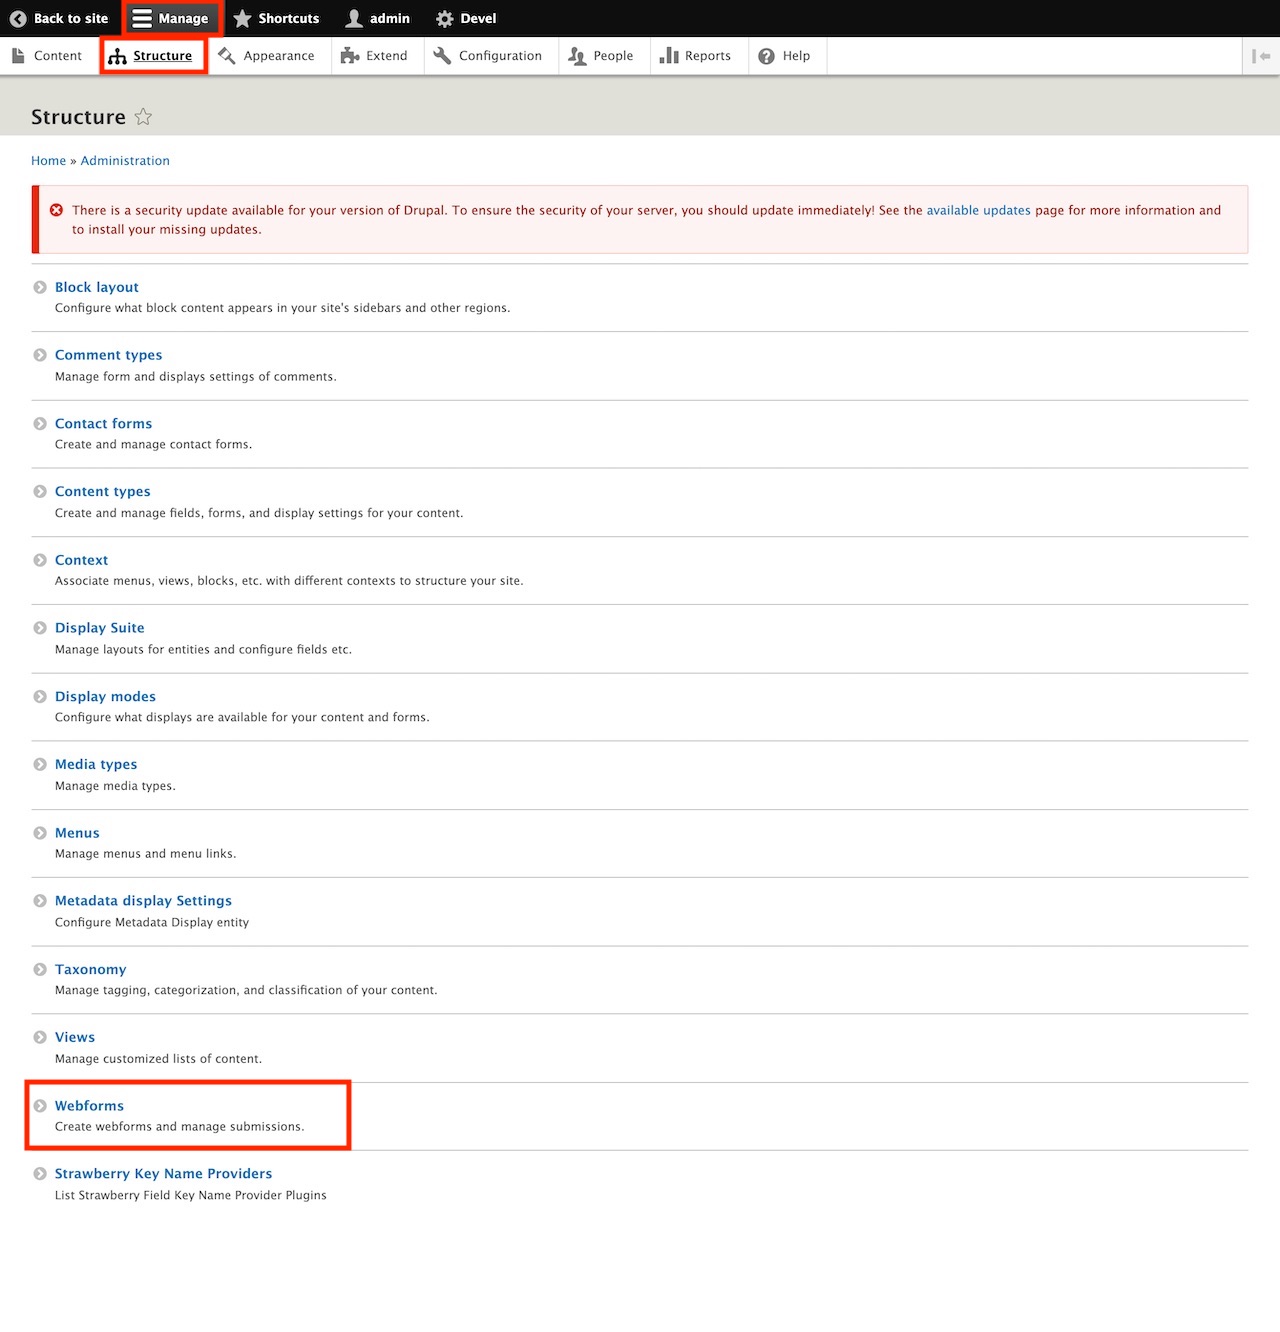1280x1332 pixels.
Task: Open the Appearance admin section
Action: 267,56
